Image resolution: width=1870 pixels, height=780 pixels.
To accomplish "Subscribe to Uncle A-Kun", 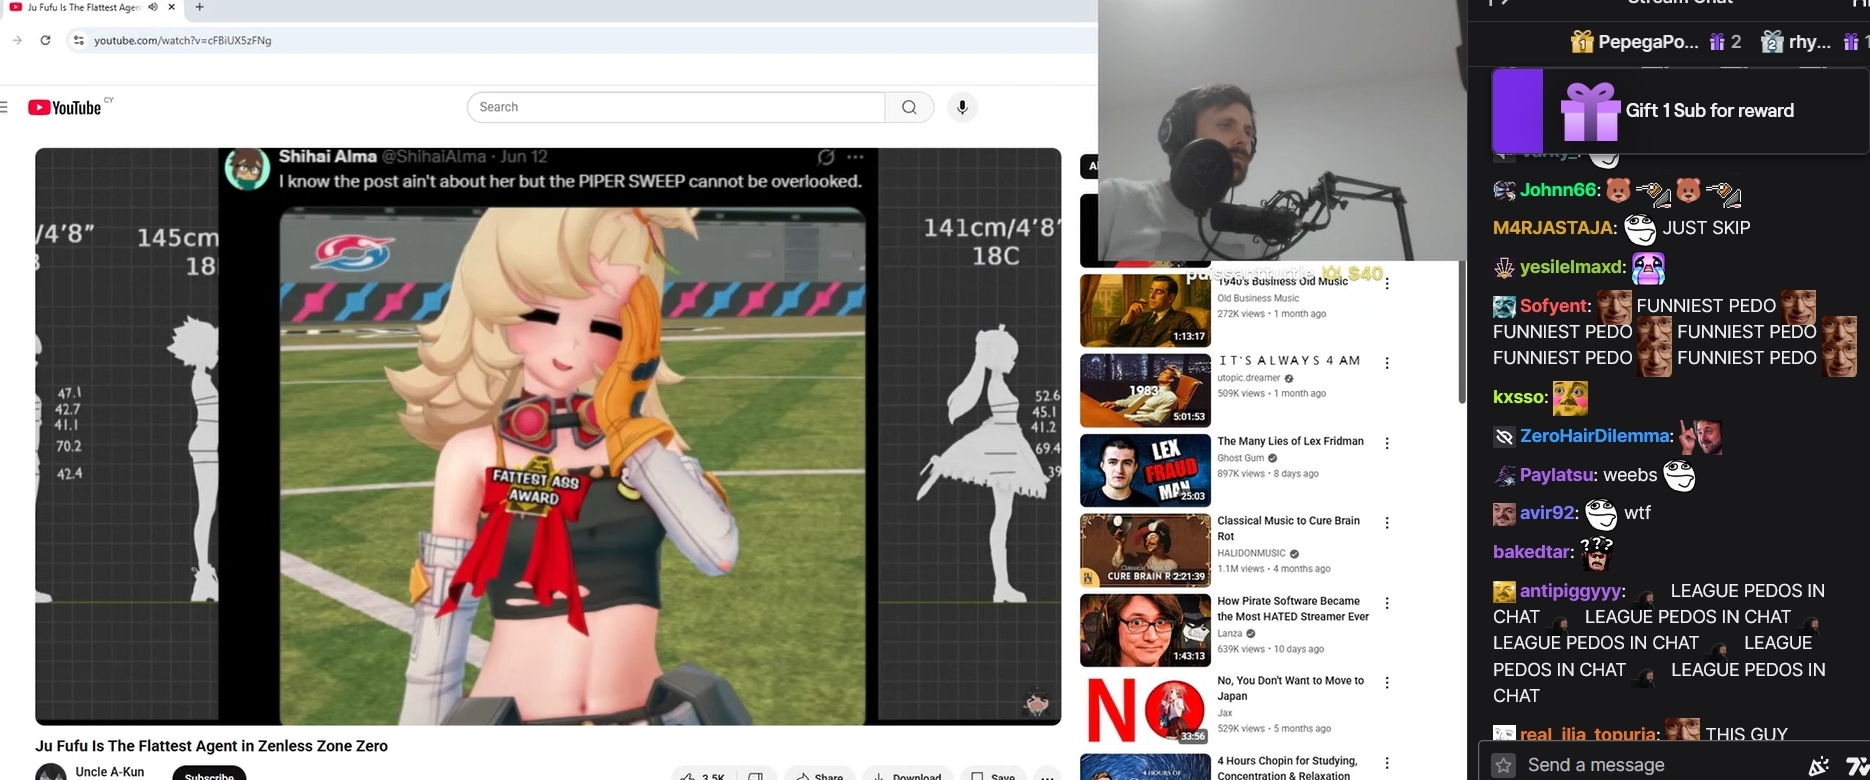I will [x=209, y=774].
